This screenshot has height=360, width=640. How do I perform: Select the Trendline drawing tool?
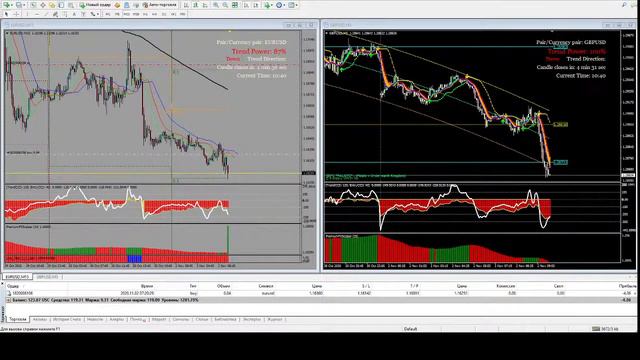pos(46,14)
